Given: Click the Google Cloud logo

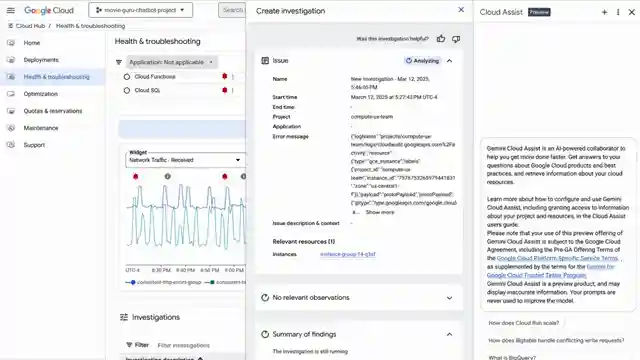Looking at the screenshot, I should click(49, 10).
